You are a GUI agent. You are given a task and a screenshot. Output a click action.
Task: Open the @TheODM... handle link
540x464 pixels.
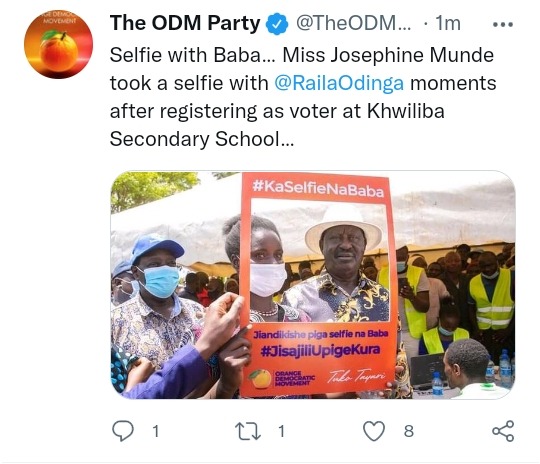pyautogui.click(x=353, y=23)
